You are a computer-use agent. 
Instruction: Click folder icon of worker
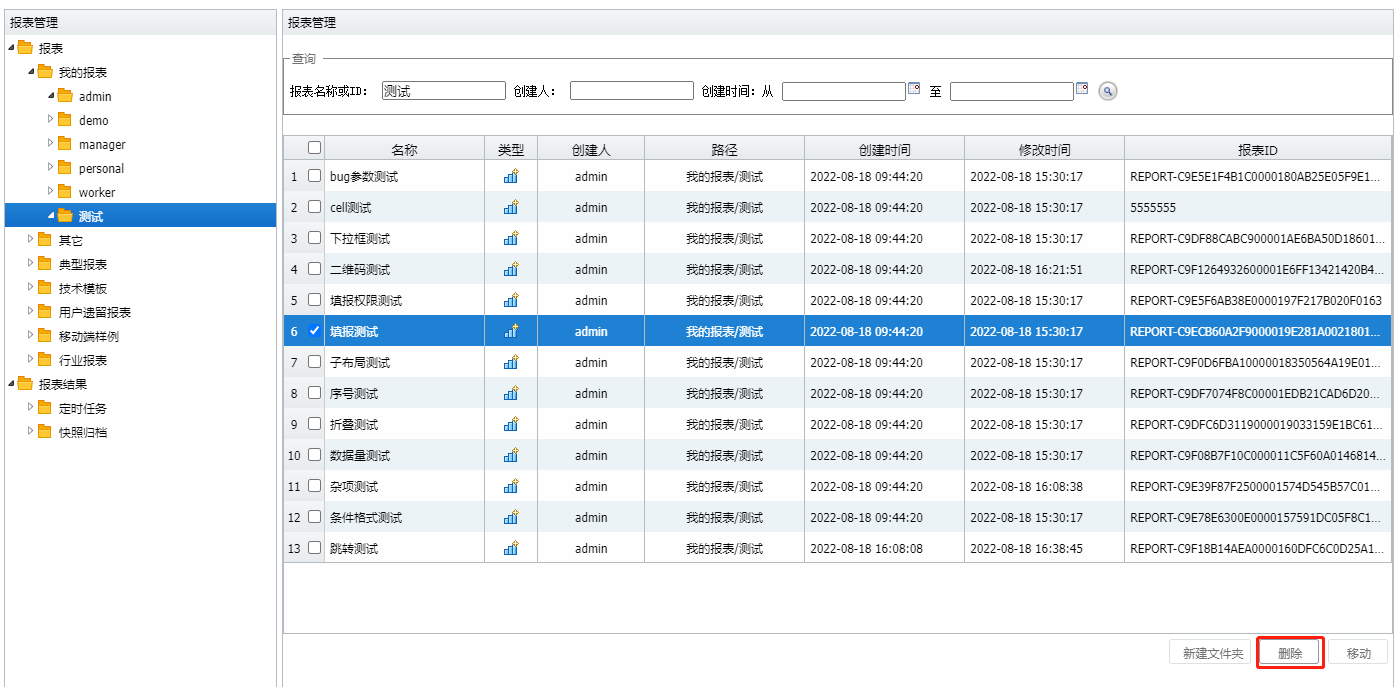[x=65, y=192]
